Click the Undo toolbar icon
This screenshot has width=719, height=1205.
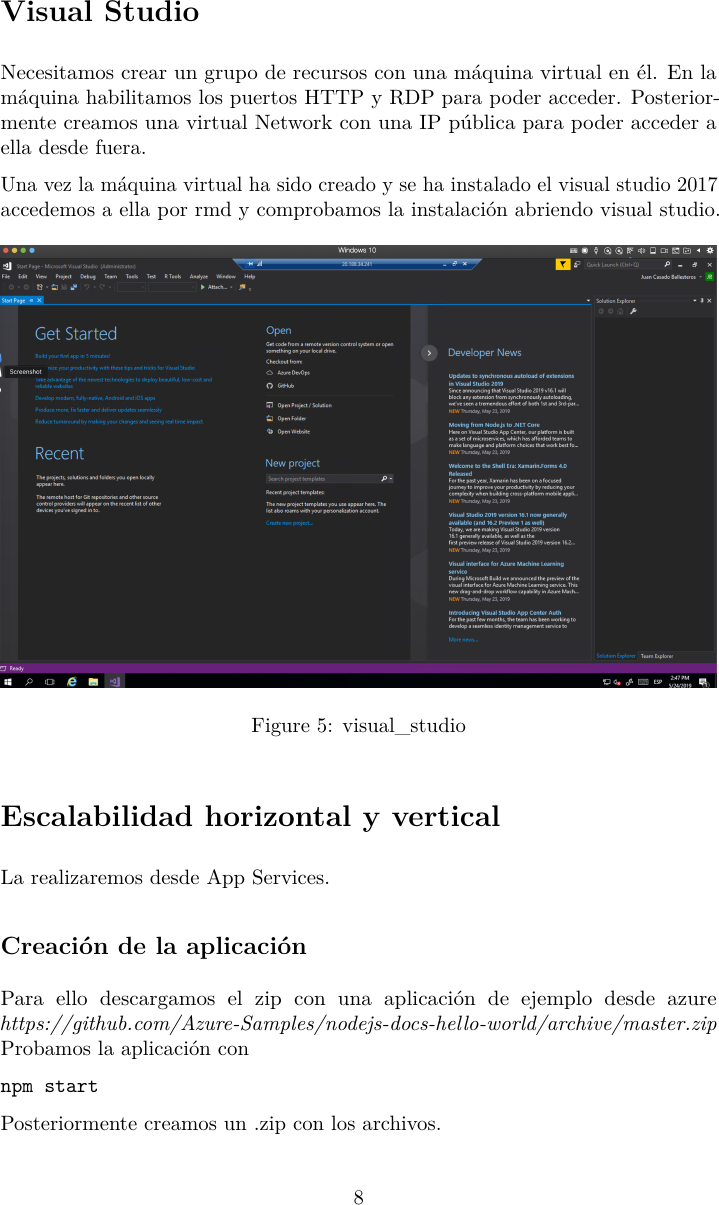(x=87, y=287)
